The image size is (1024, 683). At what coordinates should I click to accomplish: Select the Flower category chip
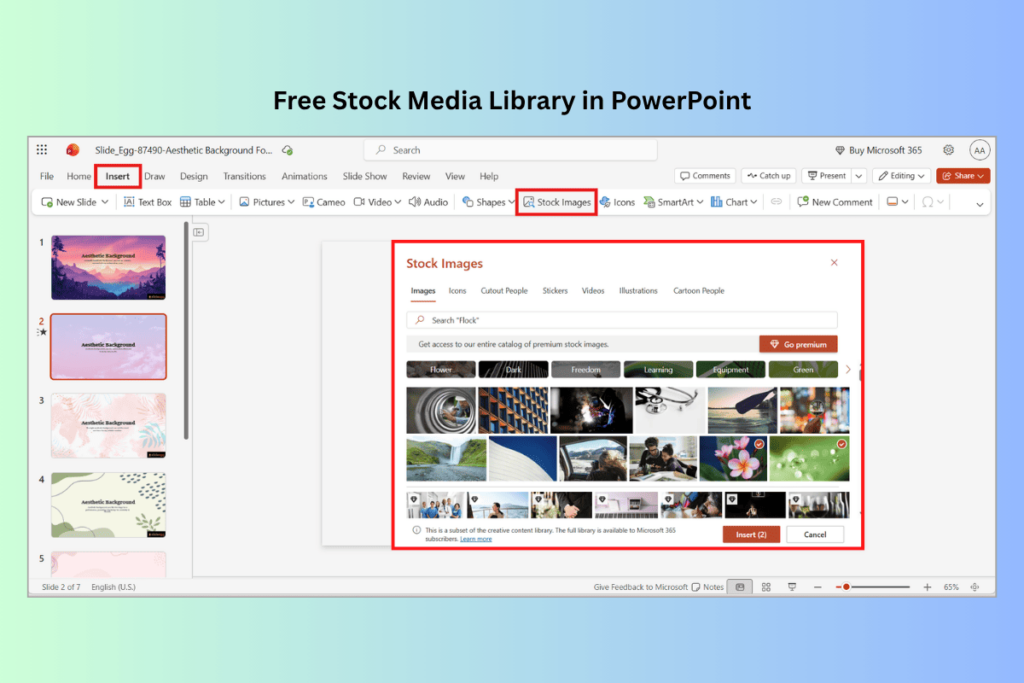tap(441, 370)
